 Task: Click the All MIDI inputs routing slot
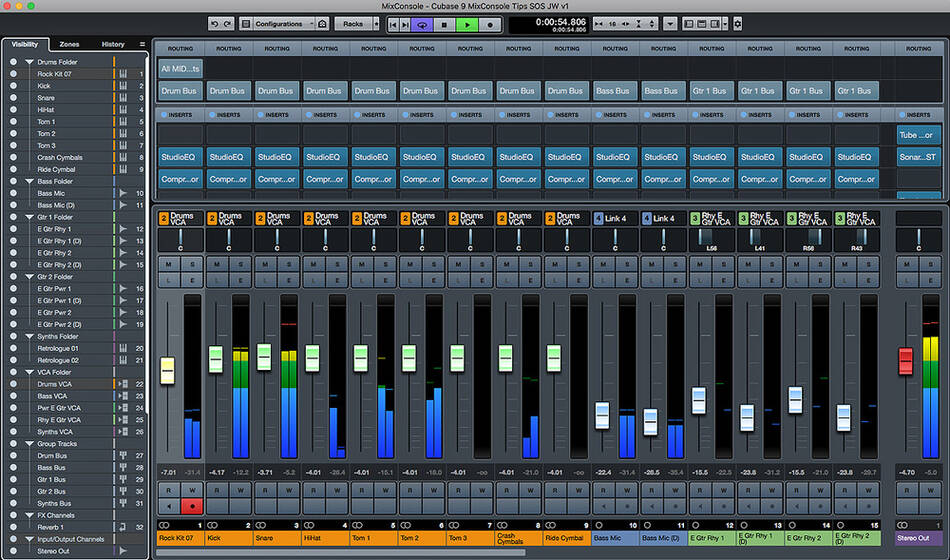[x=181, y=69]
